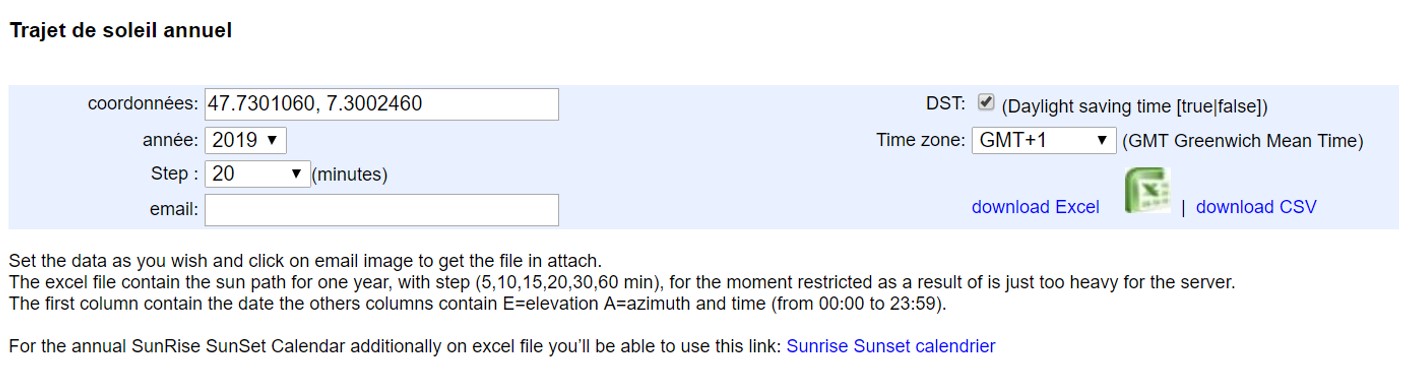Expand the Step minutes dropdown
The image size is (1414, 375).
[258, 174]
